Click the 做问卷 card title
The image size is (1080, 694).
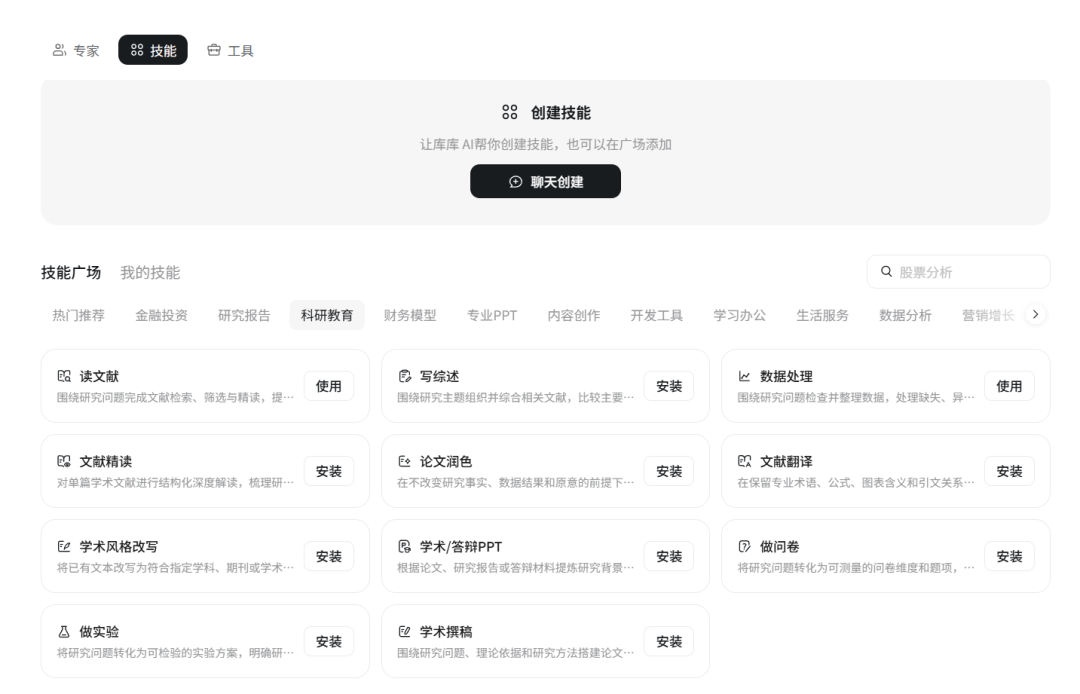tap(780, 547)
